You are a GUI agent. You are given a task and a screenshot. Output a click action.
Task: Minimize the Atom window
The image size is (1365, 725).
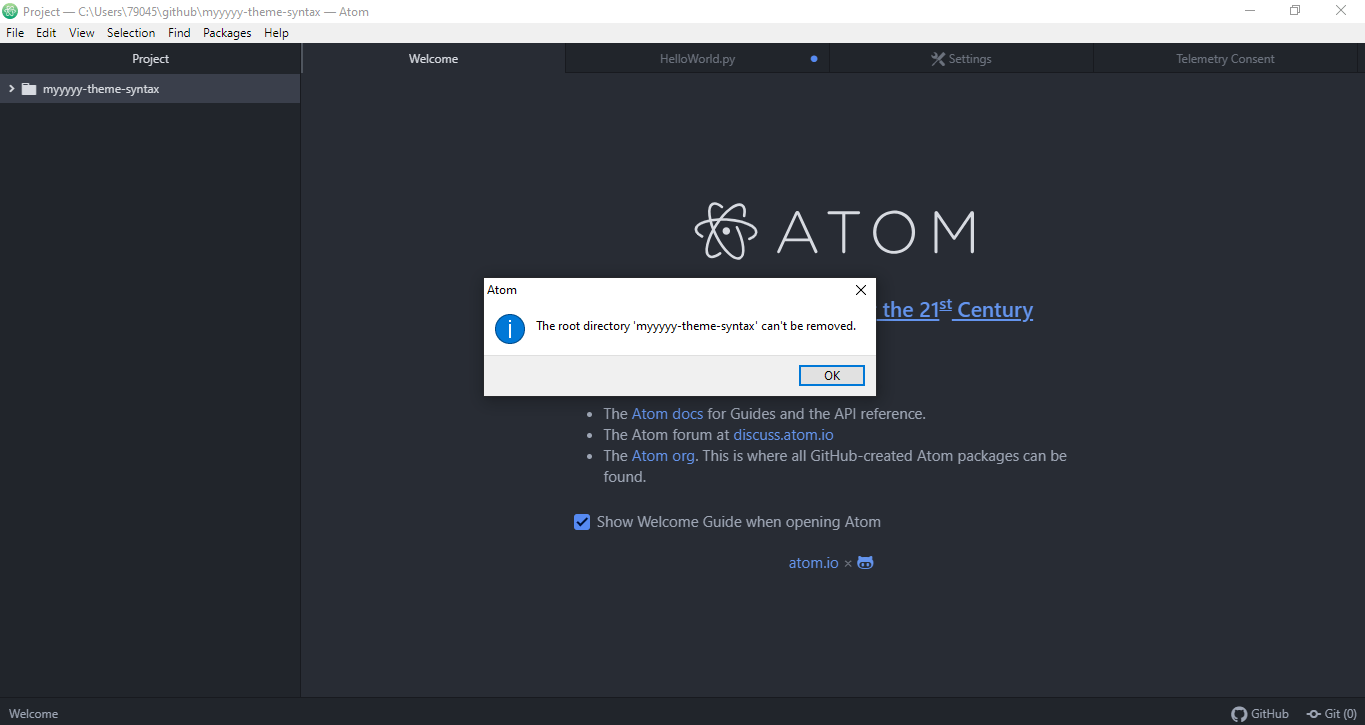tap(1250, 11)
